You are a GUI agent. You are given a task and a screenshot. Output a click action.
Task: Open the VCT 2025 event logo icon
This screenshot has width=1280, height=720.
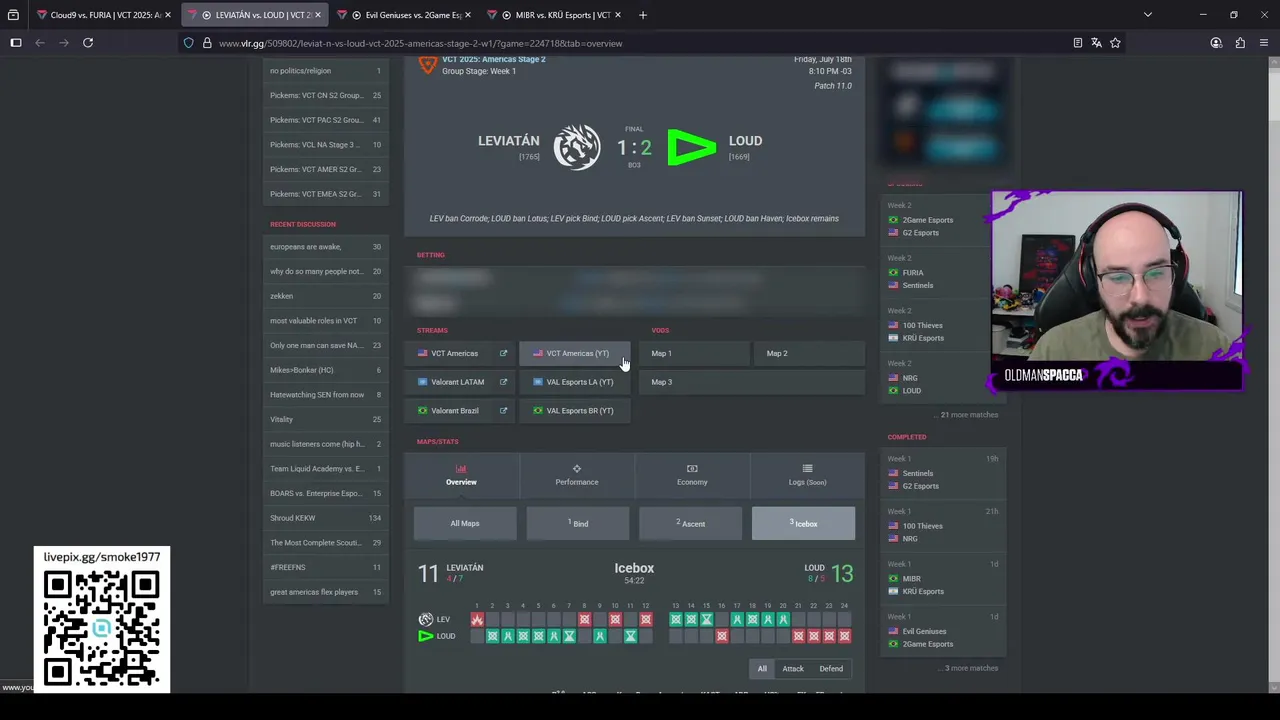tap(427, 64)
